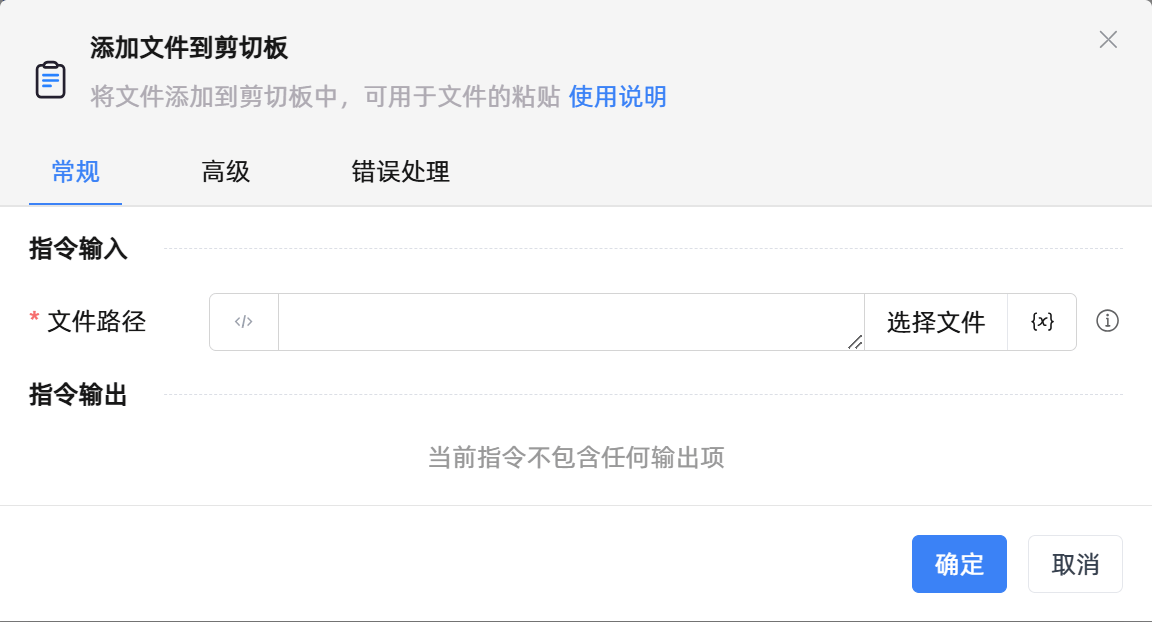Click the 文件路径 field label

point(97,322)
